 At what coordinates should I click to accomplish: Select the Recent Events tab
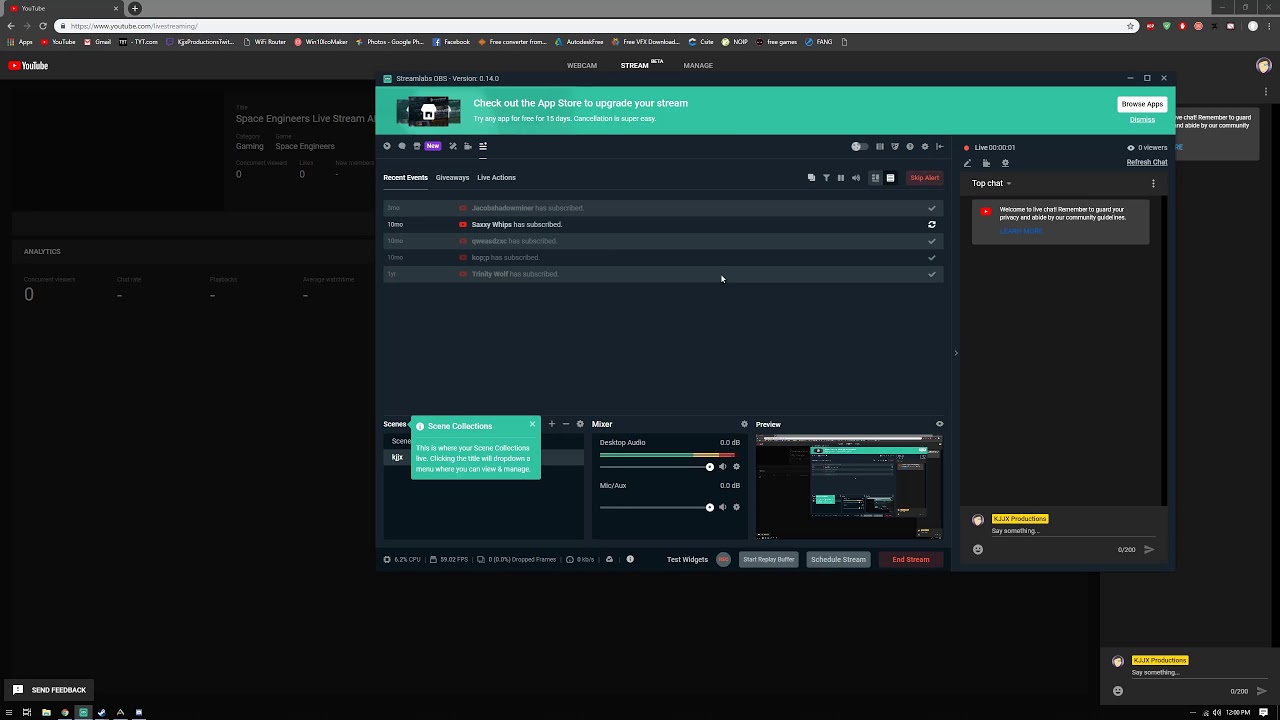(x=405, y=178)
